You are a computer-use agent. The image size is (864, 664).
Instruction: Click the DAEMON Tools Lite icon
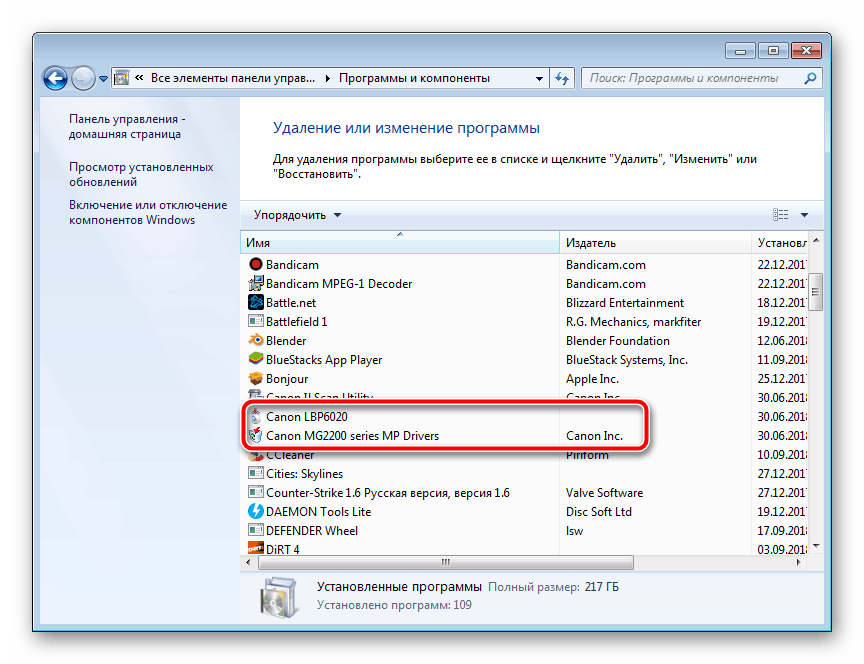(256, 511)
